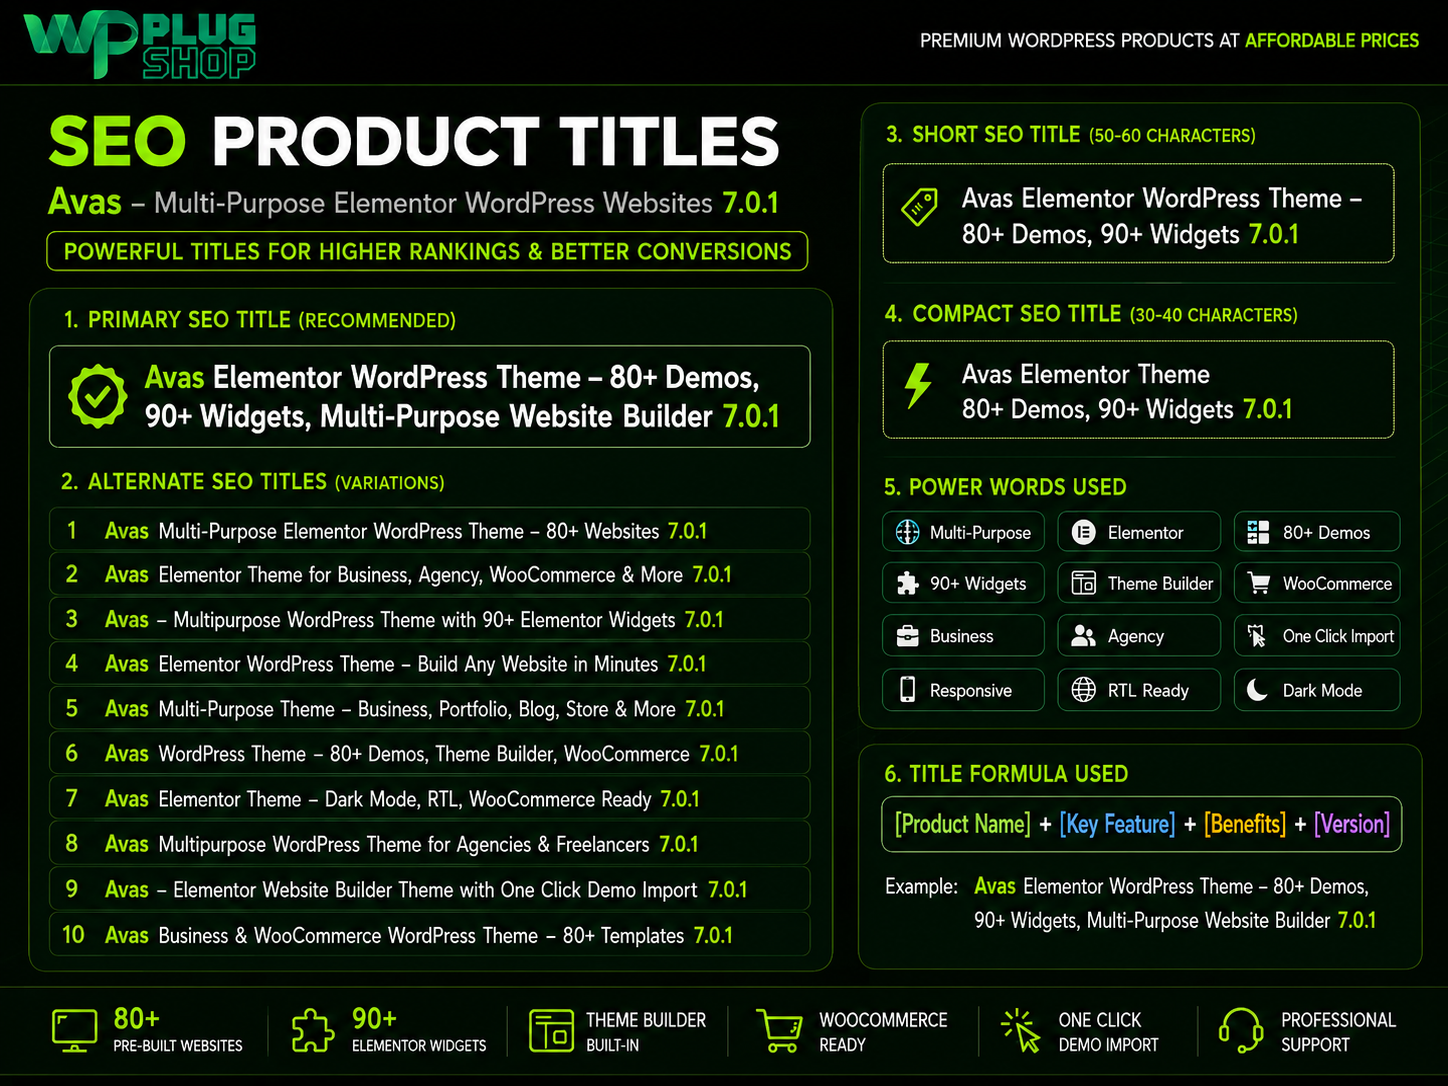Click the Elementor logo icon

pyautogui.click(x=1083, y=532)
